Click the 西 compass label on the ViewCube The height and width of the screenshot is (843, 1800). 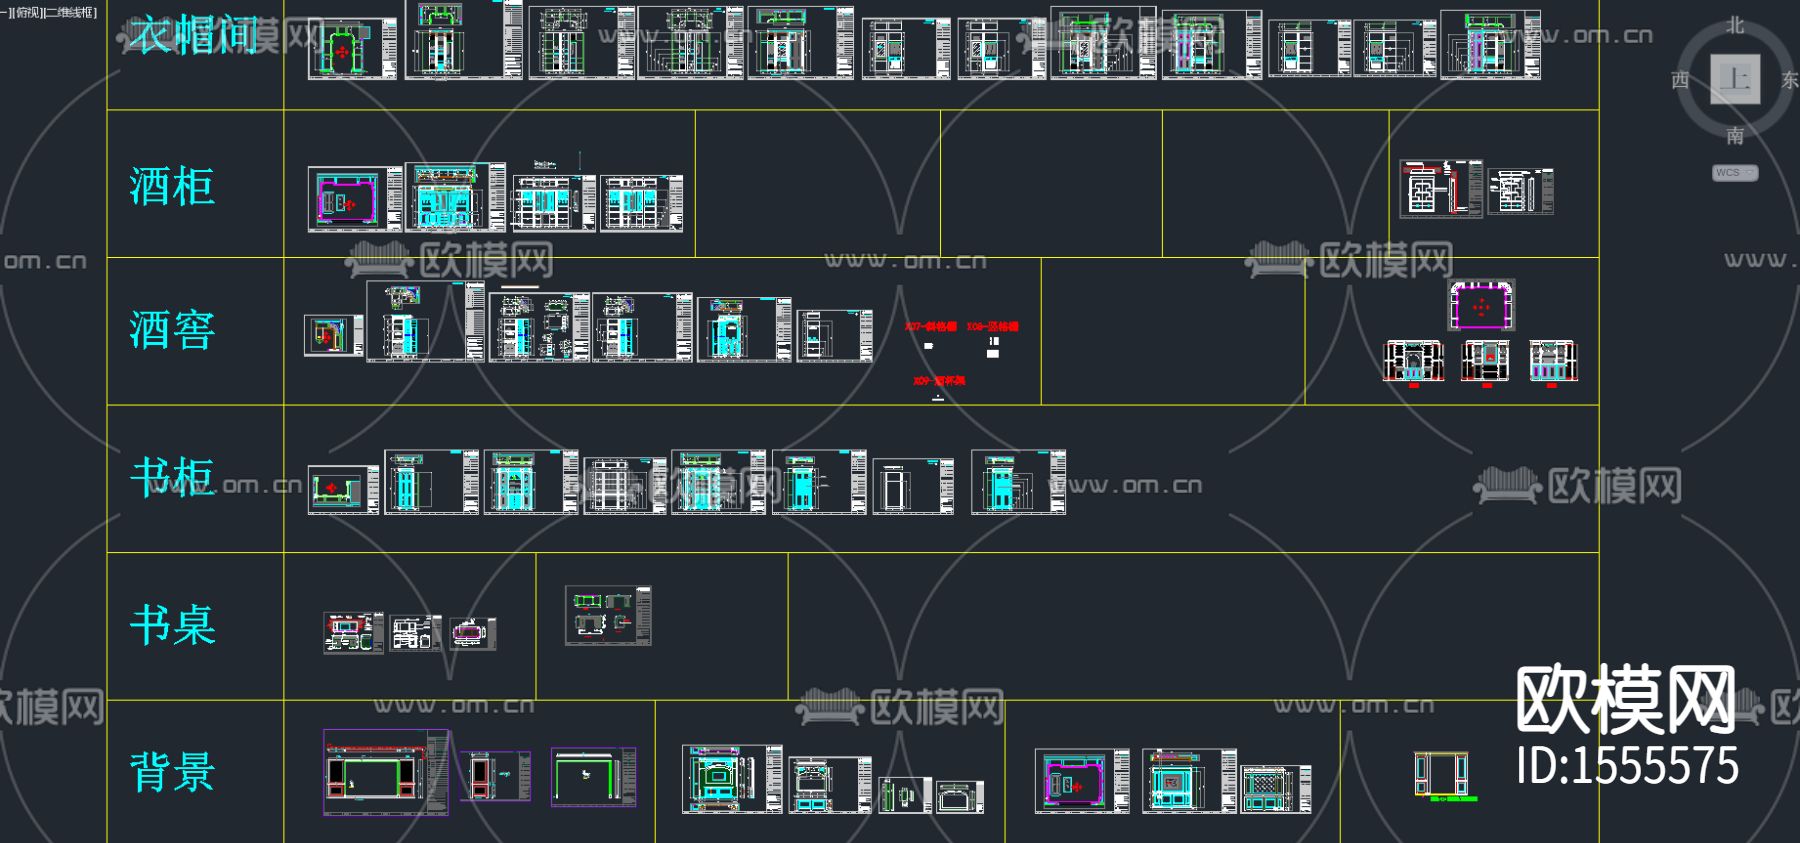pyautogui.click(x=1680, y=80)
